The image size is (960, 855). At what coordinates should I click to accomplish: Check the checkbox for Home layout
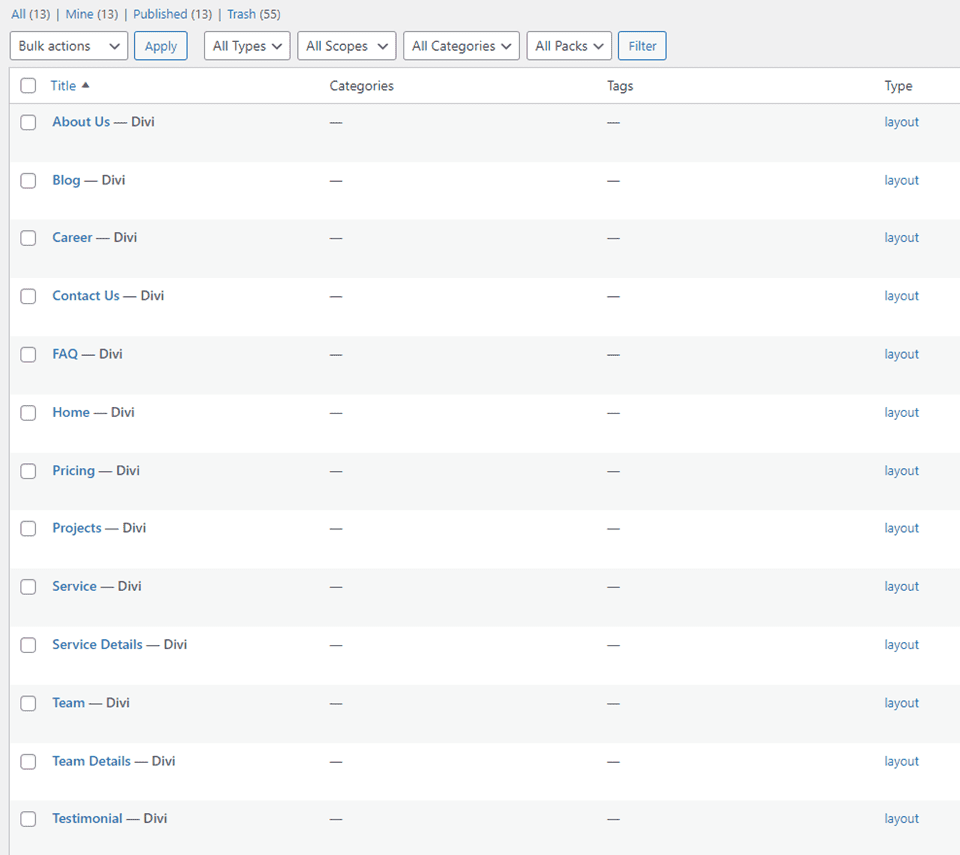click(x=28, y=412)
